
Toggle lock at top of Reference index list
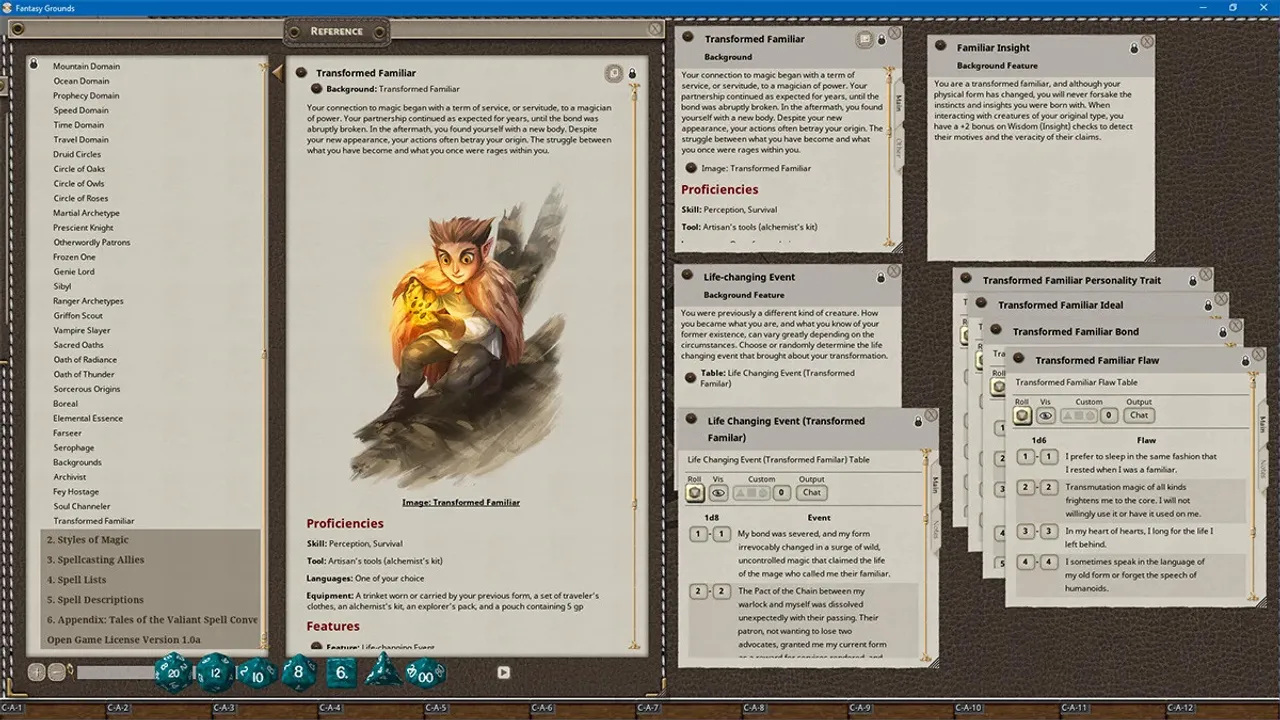tap(34, 63)
